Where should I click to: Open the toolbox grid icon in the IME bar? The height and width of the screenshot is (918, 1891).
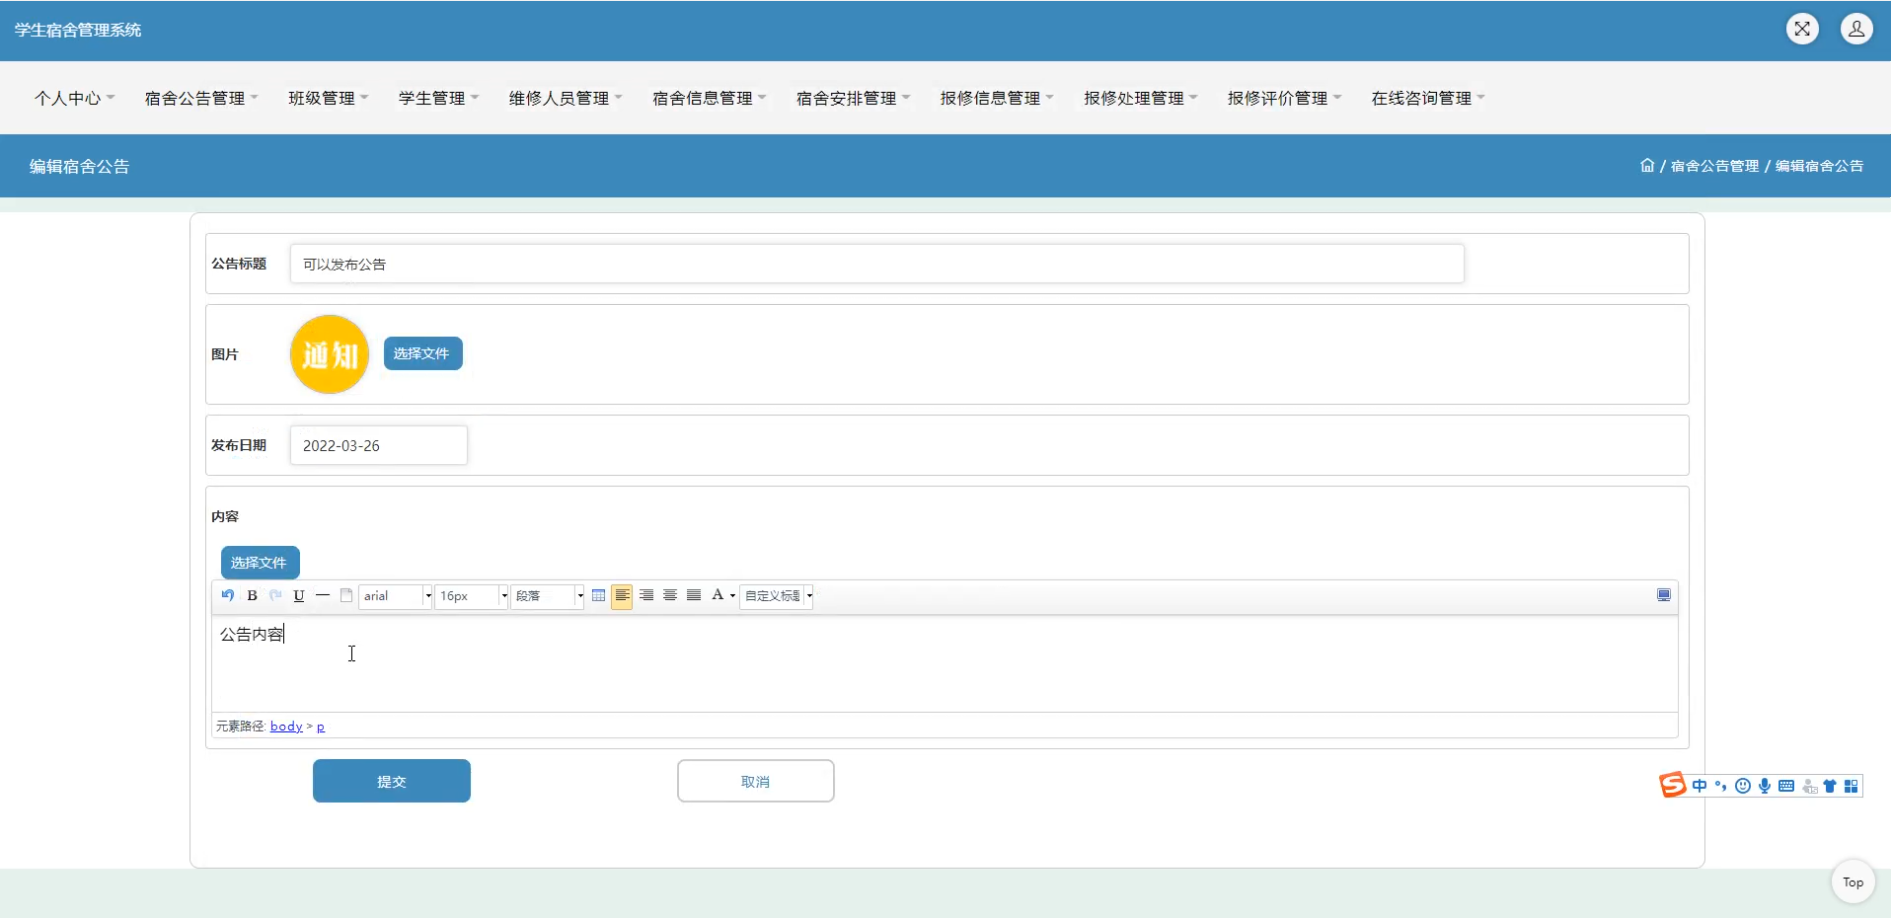(x=1851, y=786)
